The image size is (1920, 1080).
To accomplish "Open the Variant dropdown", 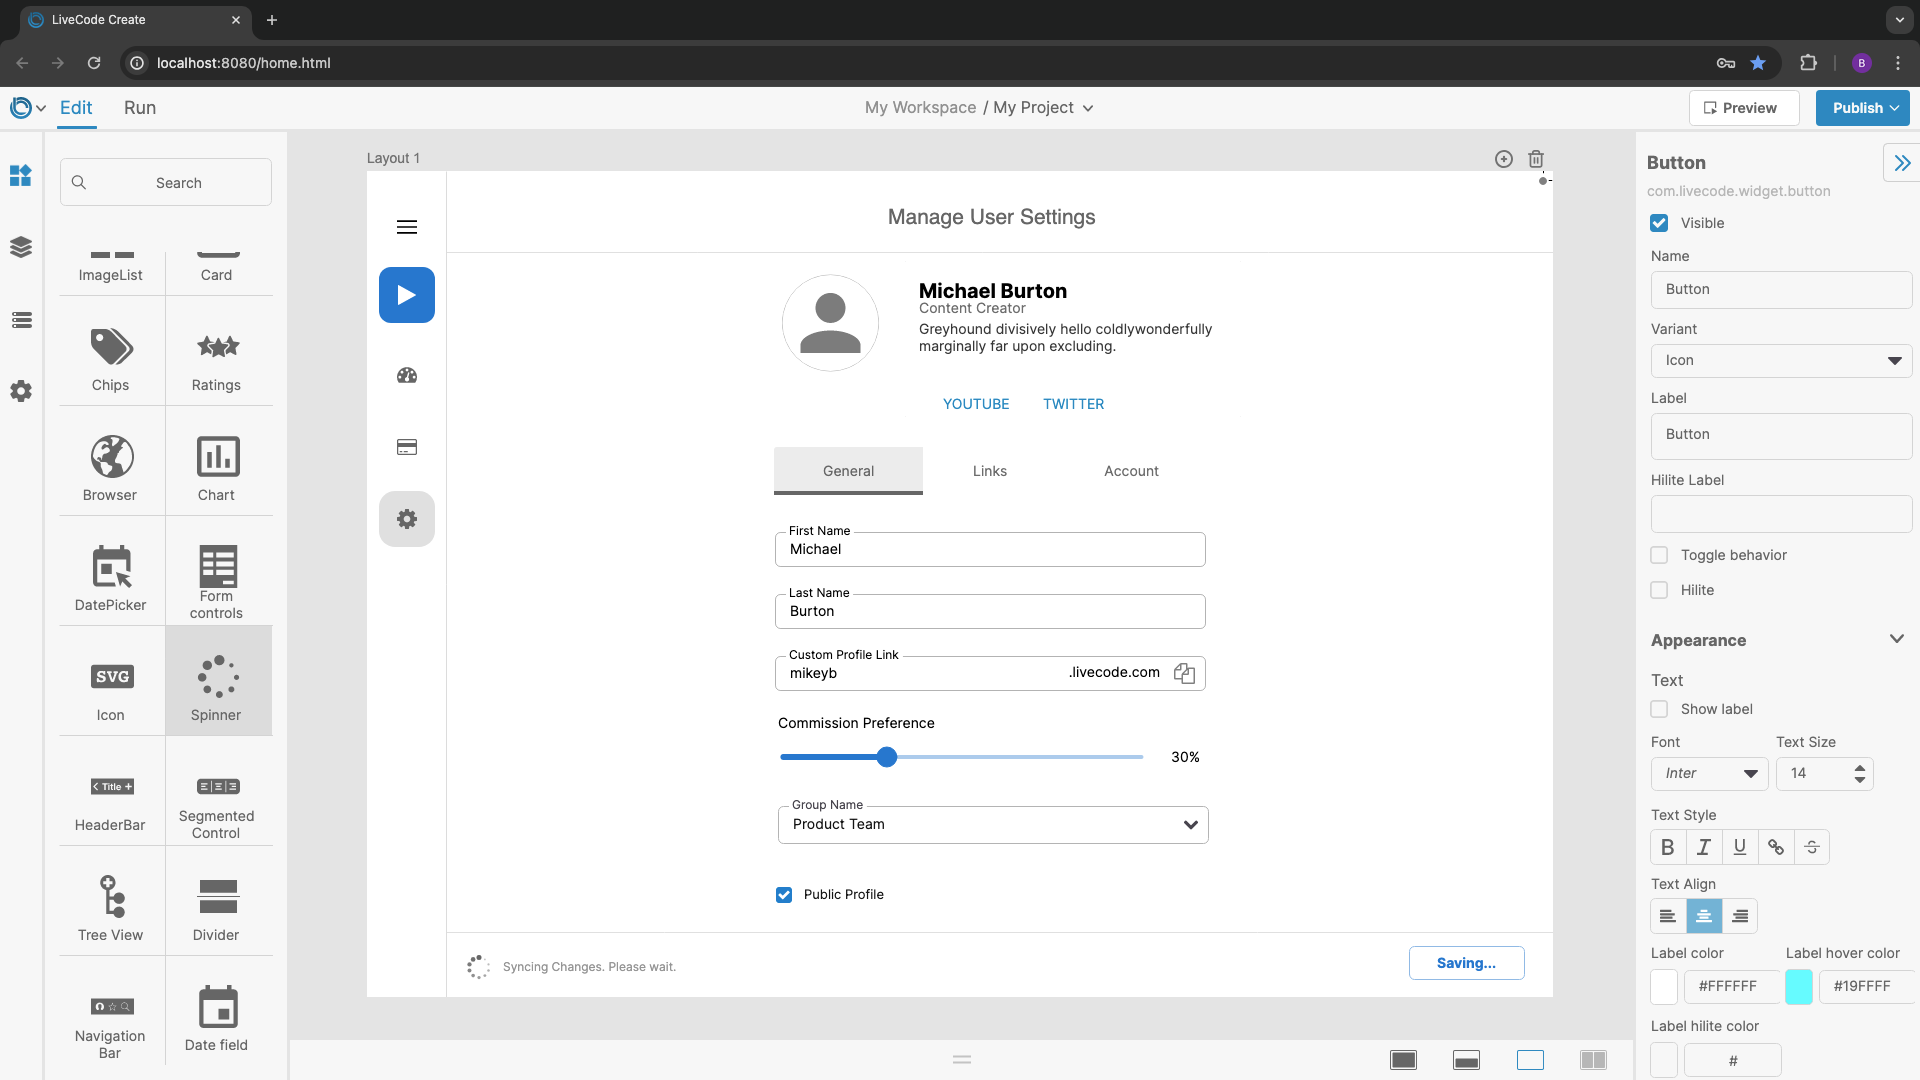I will pyautogui.click(x=1781, y=361).
